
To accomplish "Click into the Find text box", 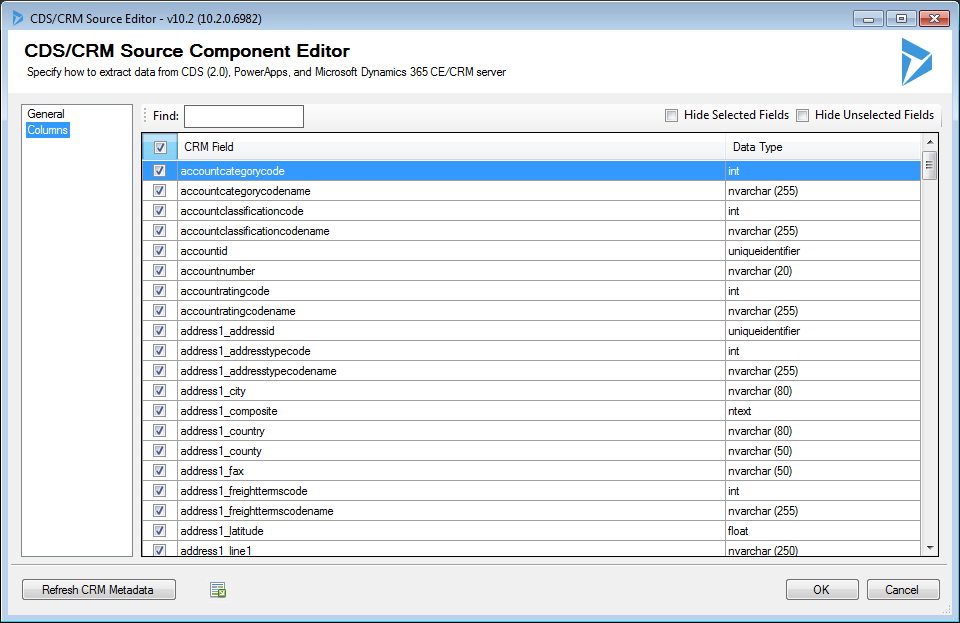I will [x=244, y=116].
